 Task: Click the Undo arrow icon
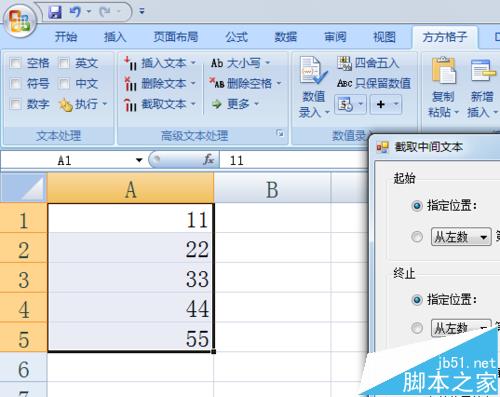pos(75,12)
